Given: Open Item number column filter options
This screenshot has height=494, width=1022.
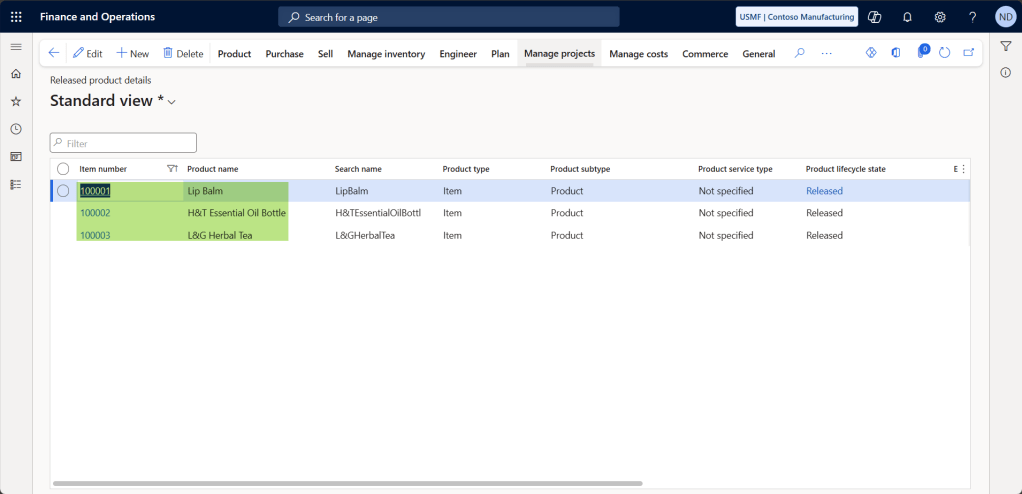Looking at the screenshot, I should pyautogui.click(x=171, y=169).
